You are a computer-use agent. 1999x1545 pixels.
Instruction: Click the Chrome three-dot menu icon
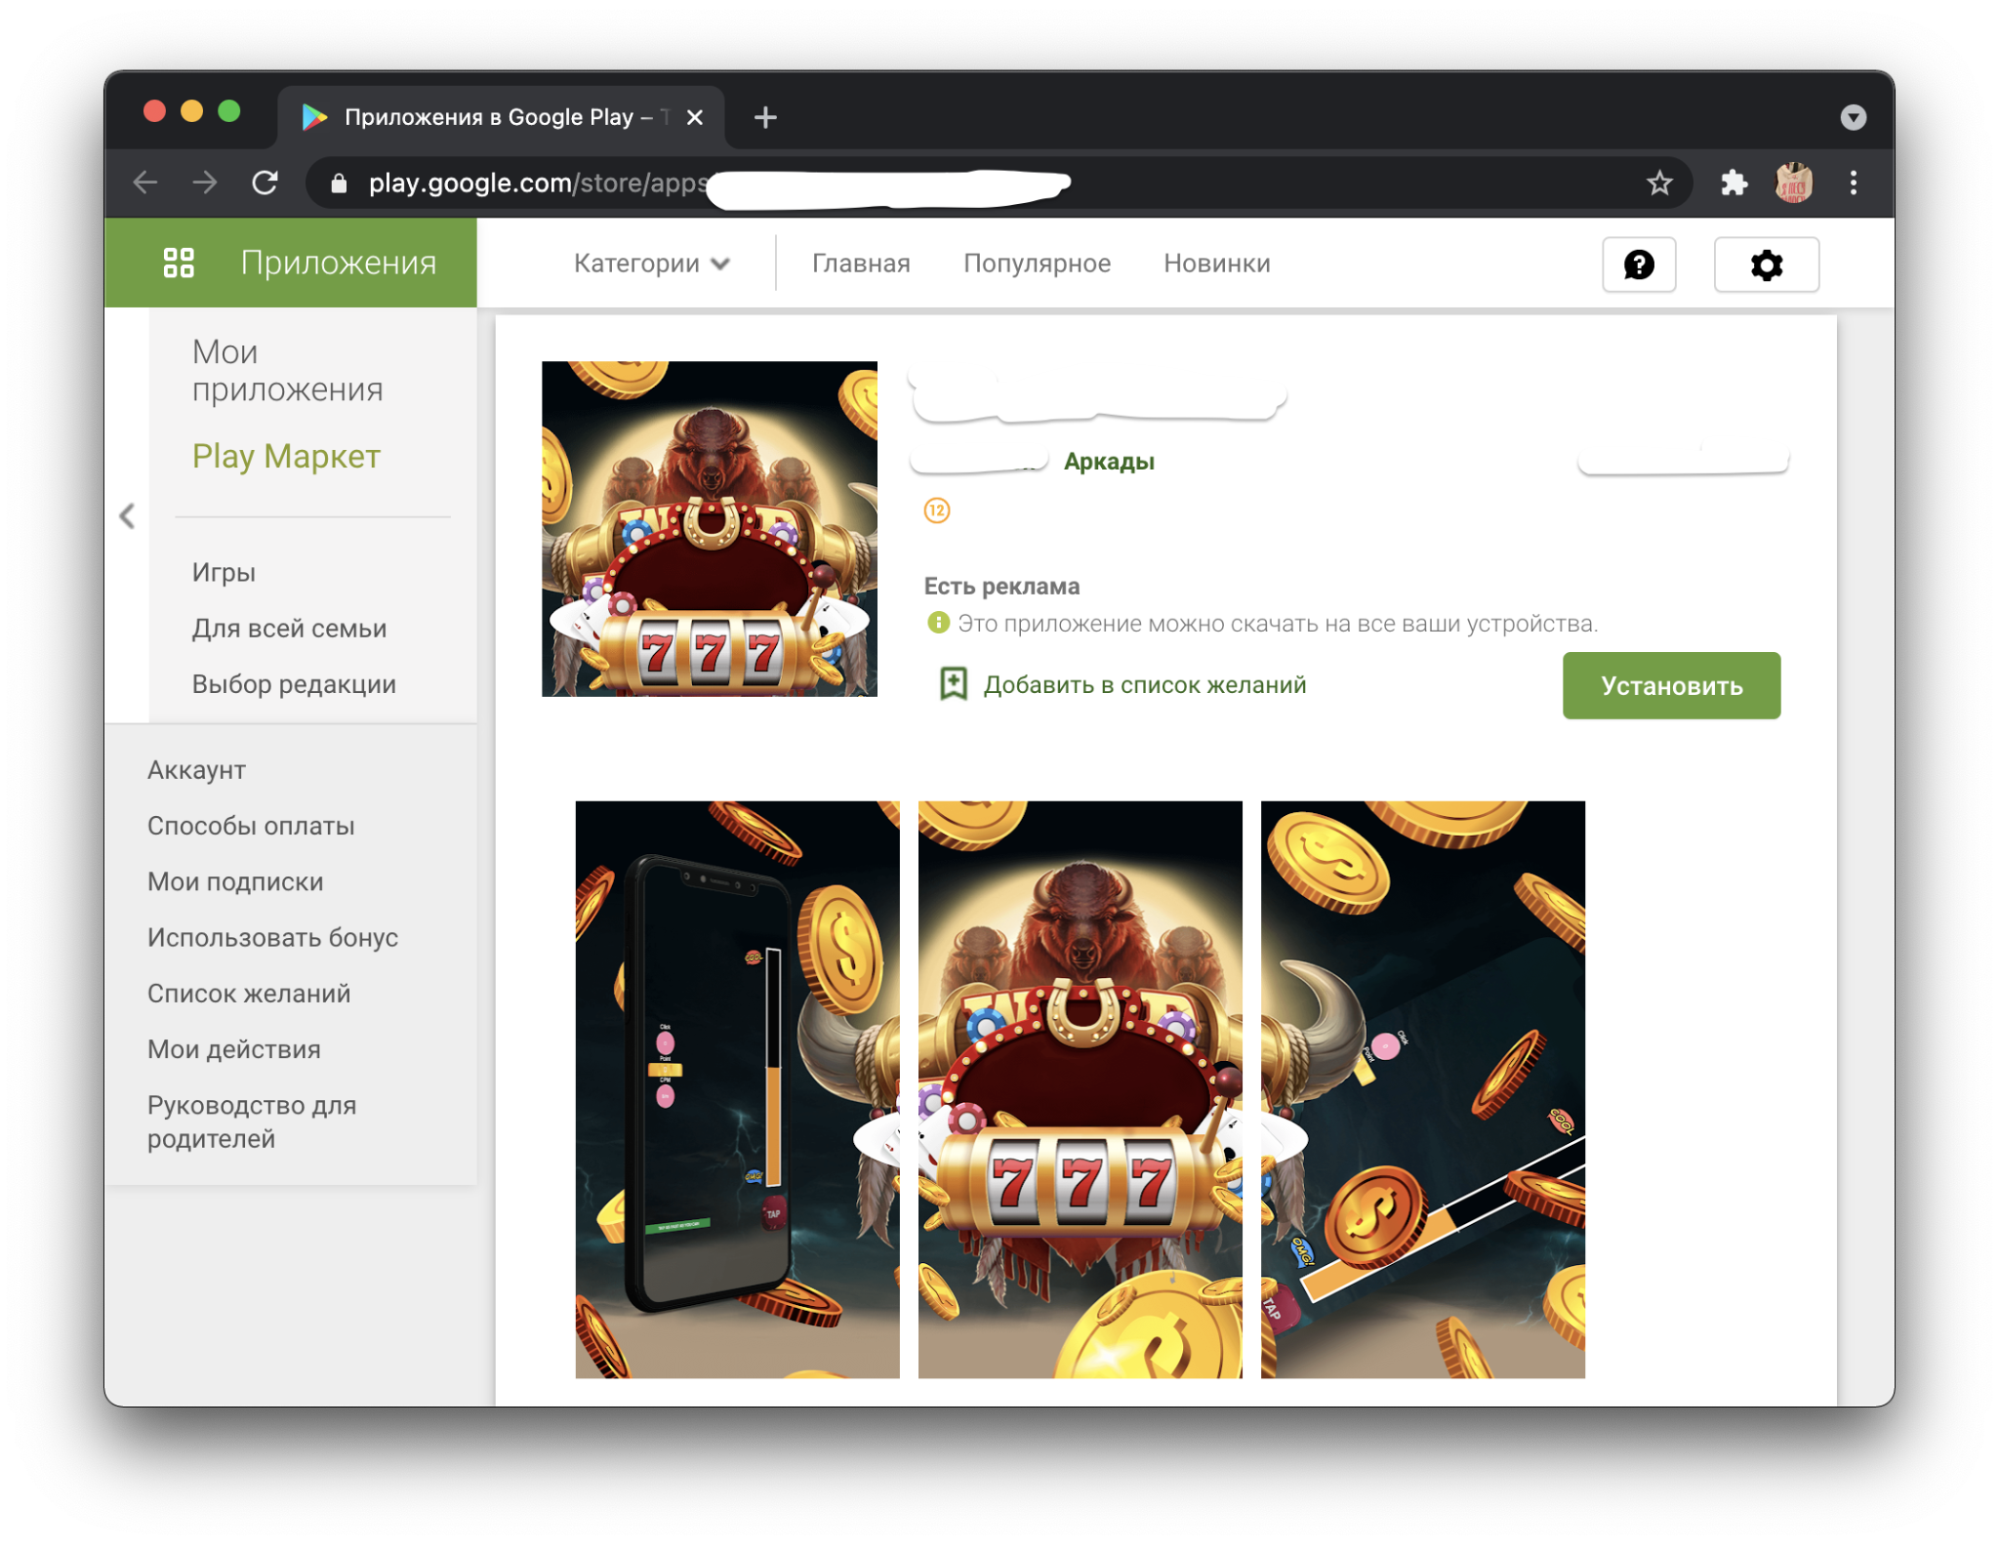1853,183
